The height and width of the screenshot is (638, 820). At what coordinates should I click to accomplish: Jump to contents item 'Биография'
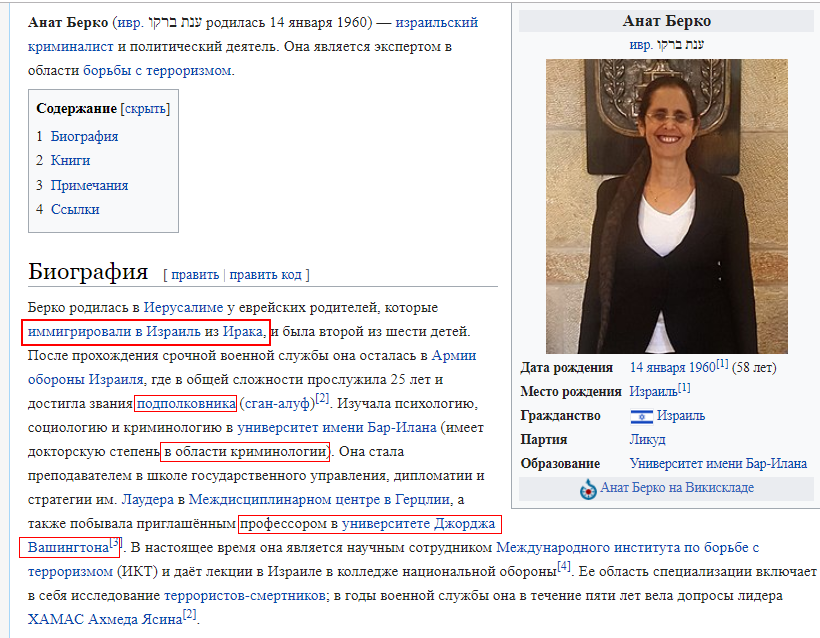tap(84, 136)
